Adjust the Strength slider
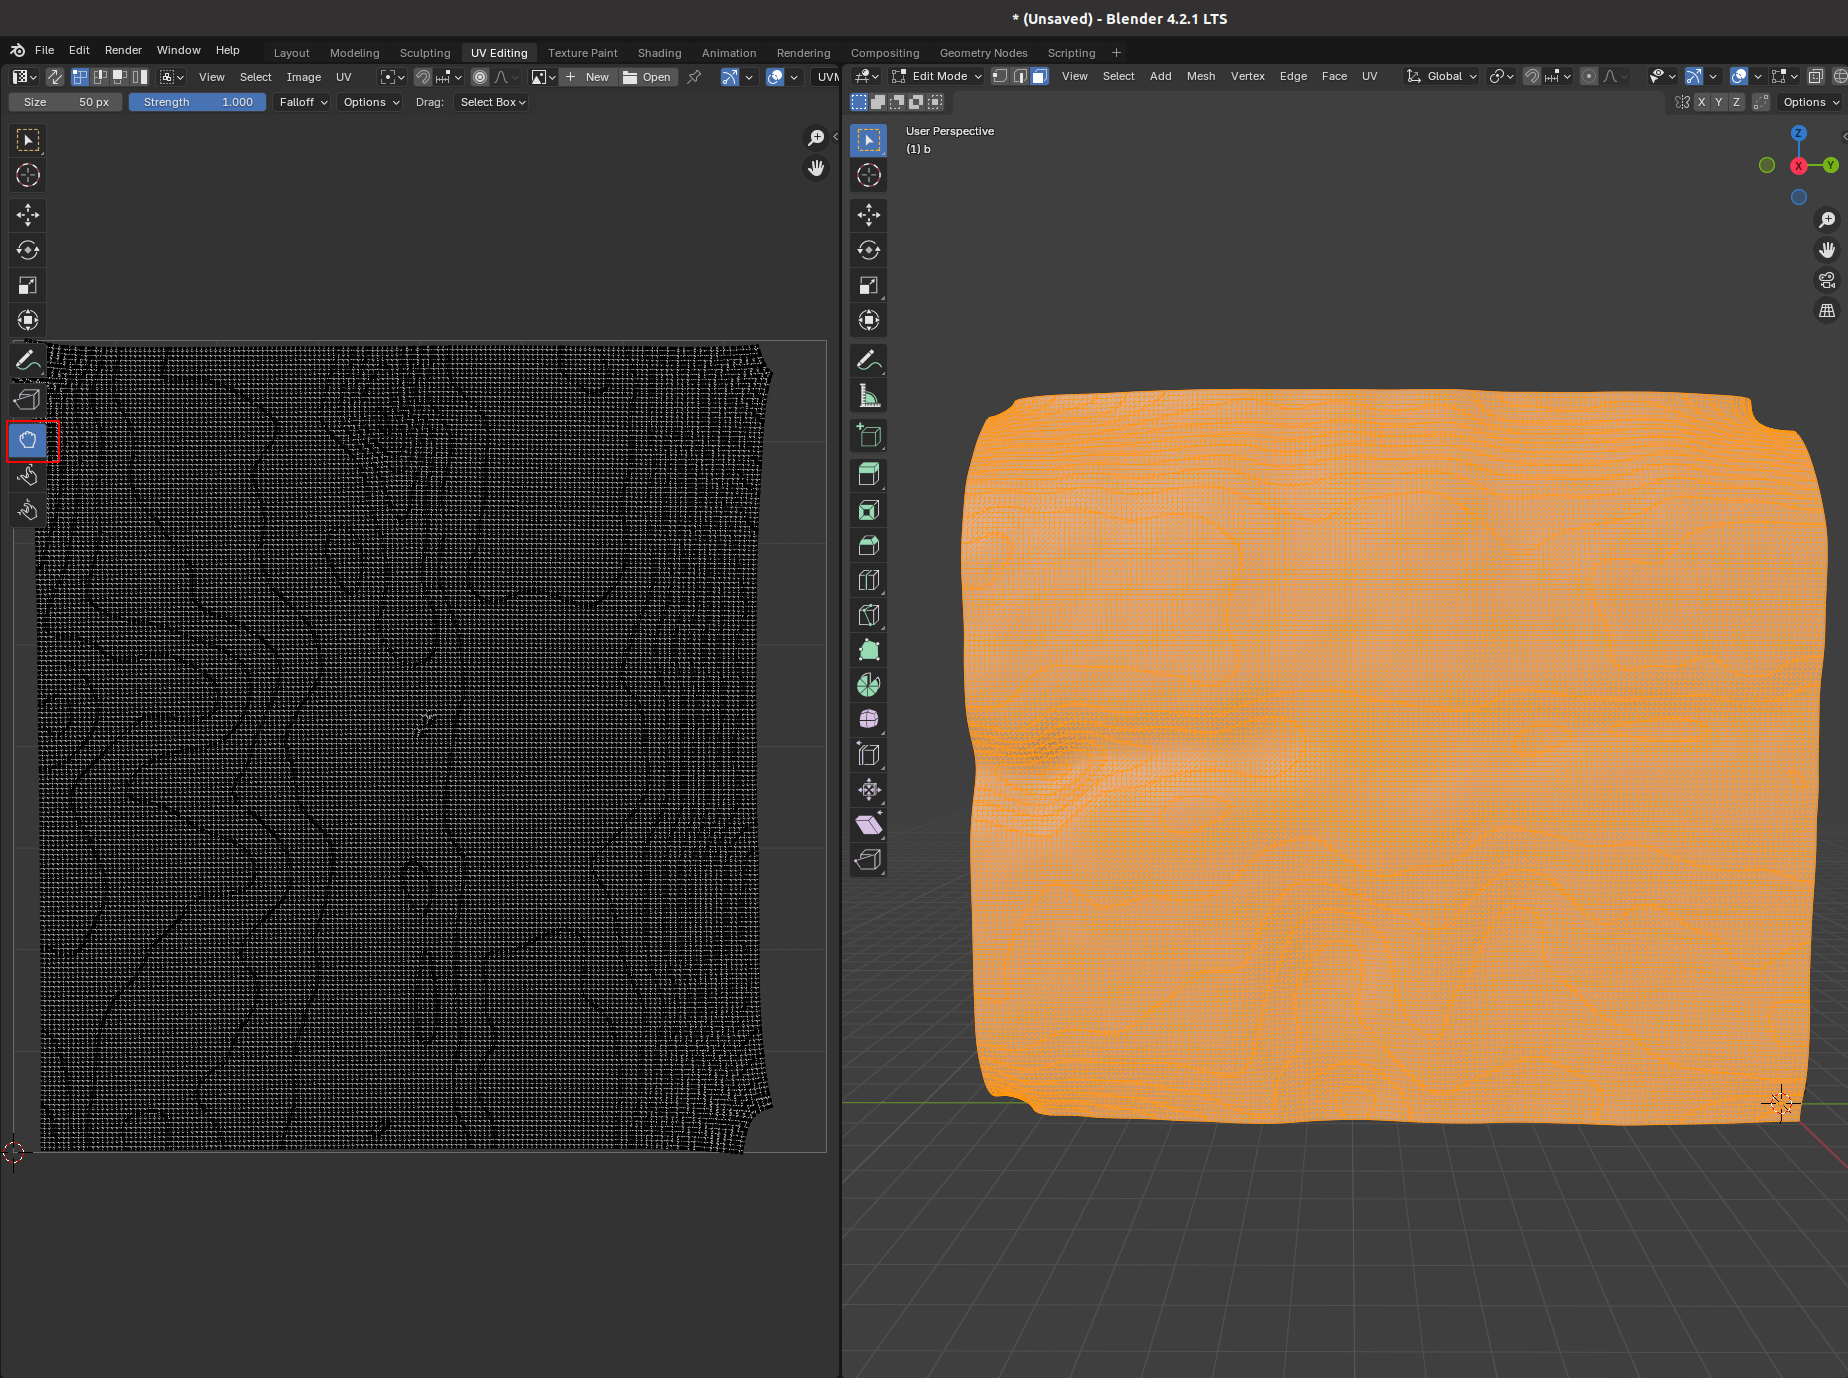This screenshot has width=1848, height=1378. tap(197, 102)
